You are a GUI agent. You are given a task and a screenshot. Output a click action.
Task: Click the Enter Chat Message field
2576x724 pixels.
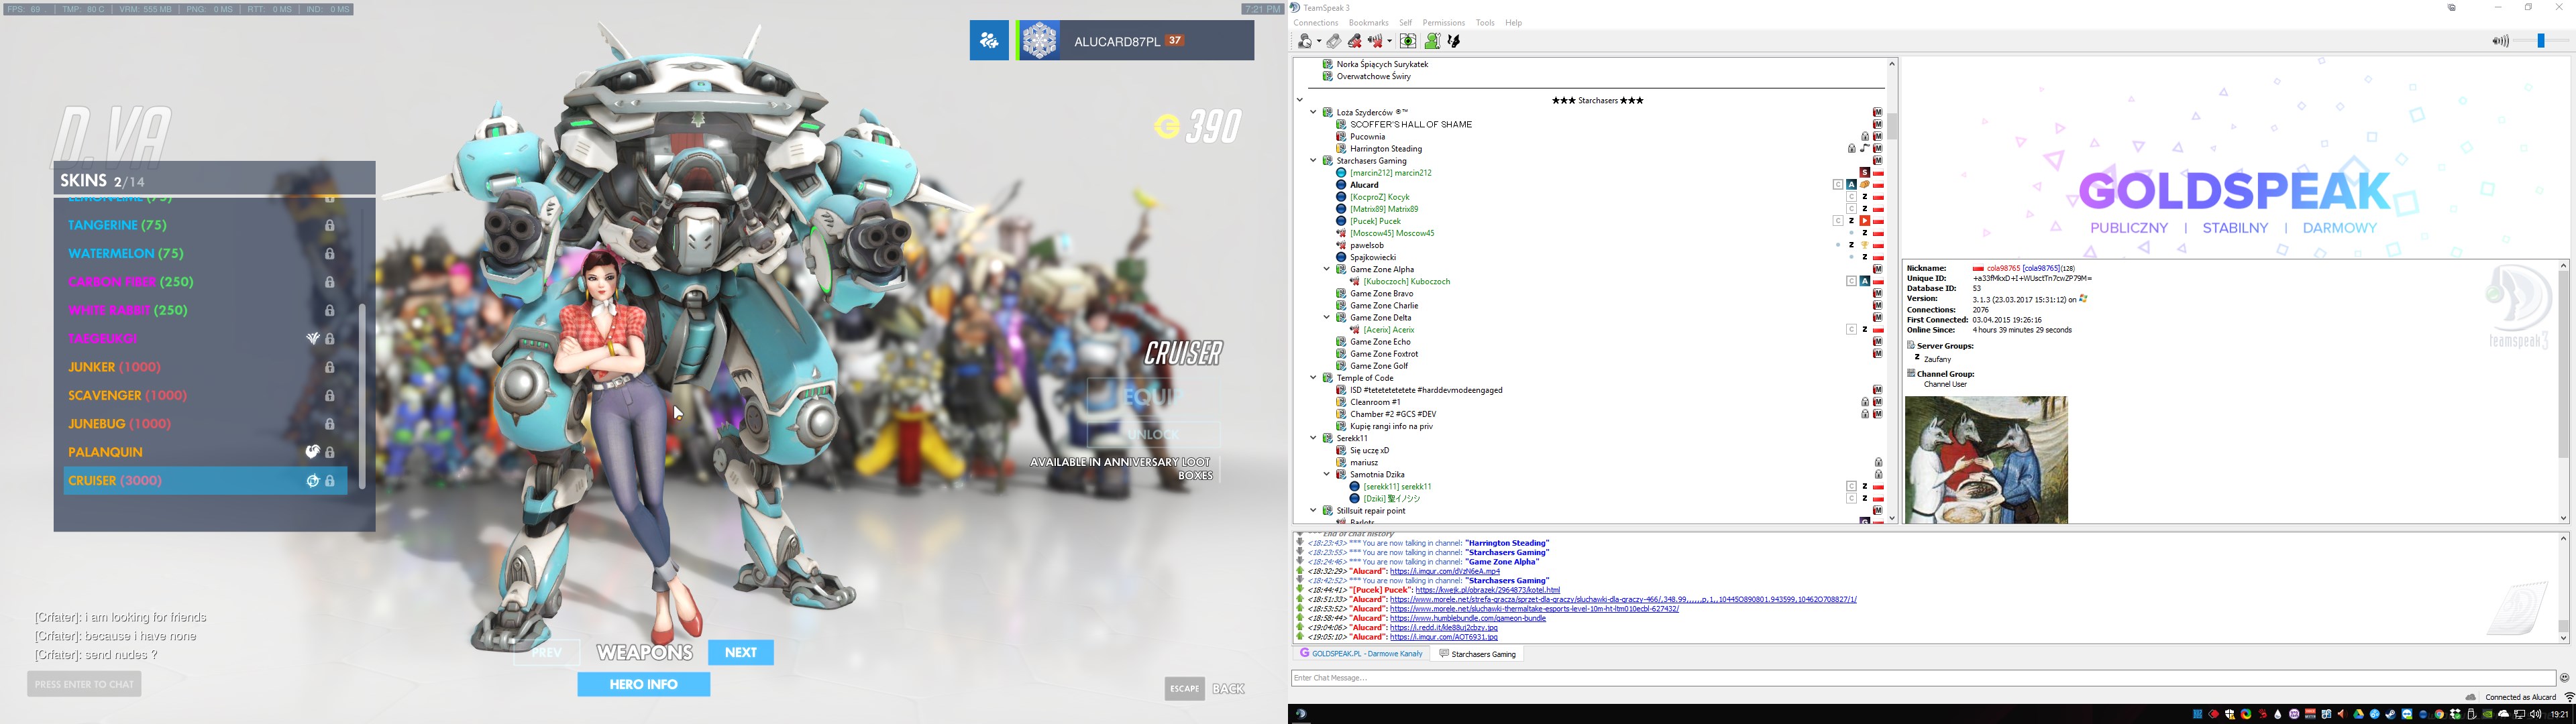click(1900, 678)
